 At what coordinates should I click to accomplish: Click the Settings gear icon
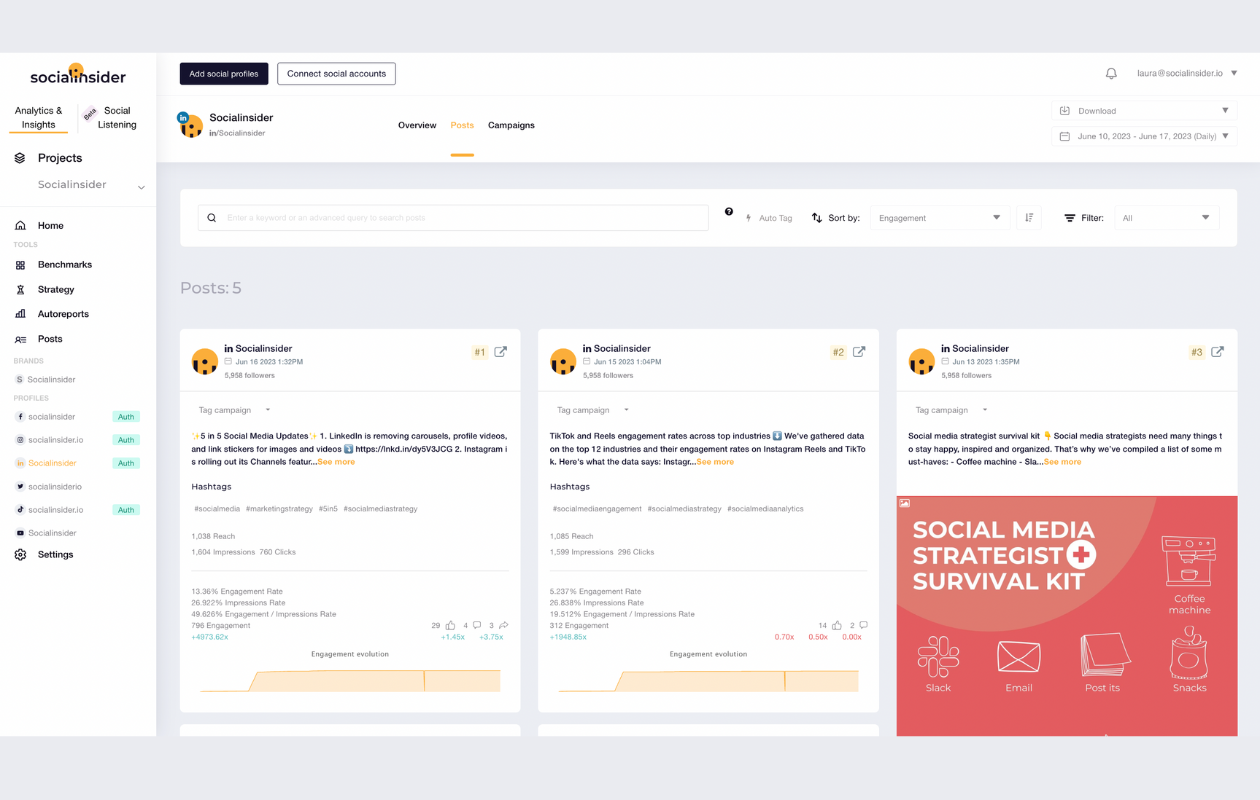20,555
